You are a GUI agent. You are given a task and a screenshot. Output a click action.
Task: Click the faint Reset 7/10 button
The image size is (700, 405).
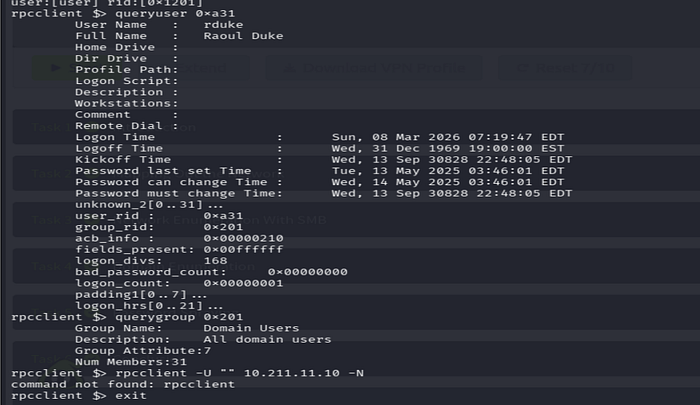point(565,68)
